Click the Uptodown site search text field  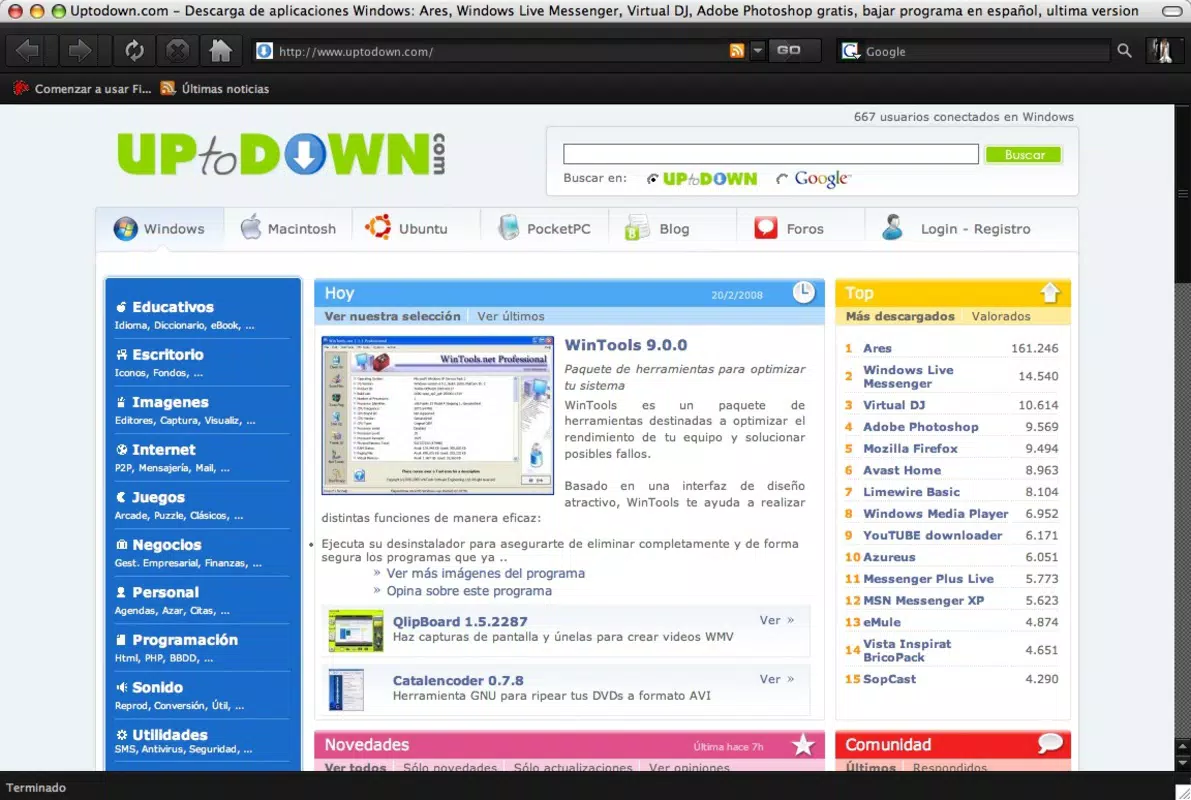(x=770, y=154)
